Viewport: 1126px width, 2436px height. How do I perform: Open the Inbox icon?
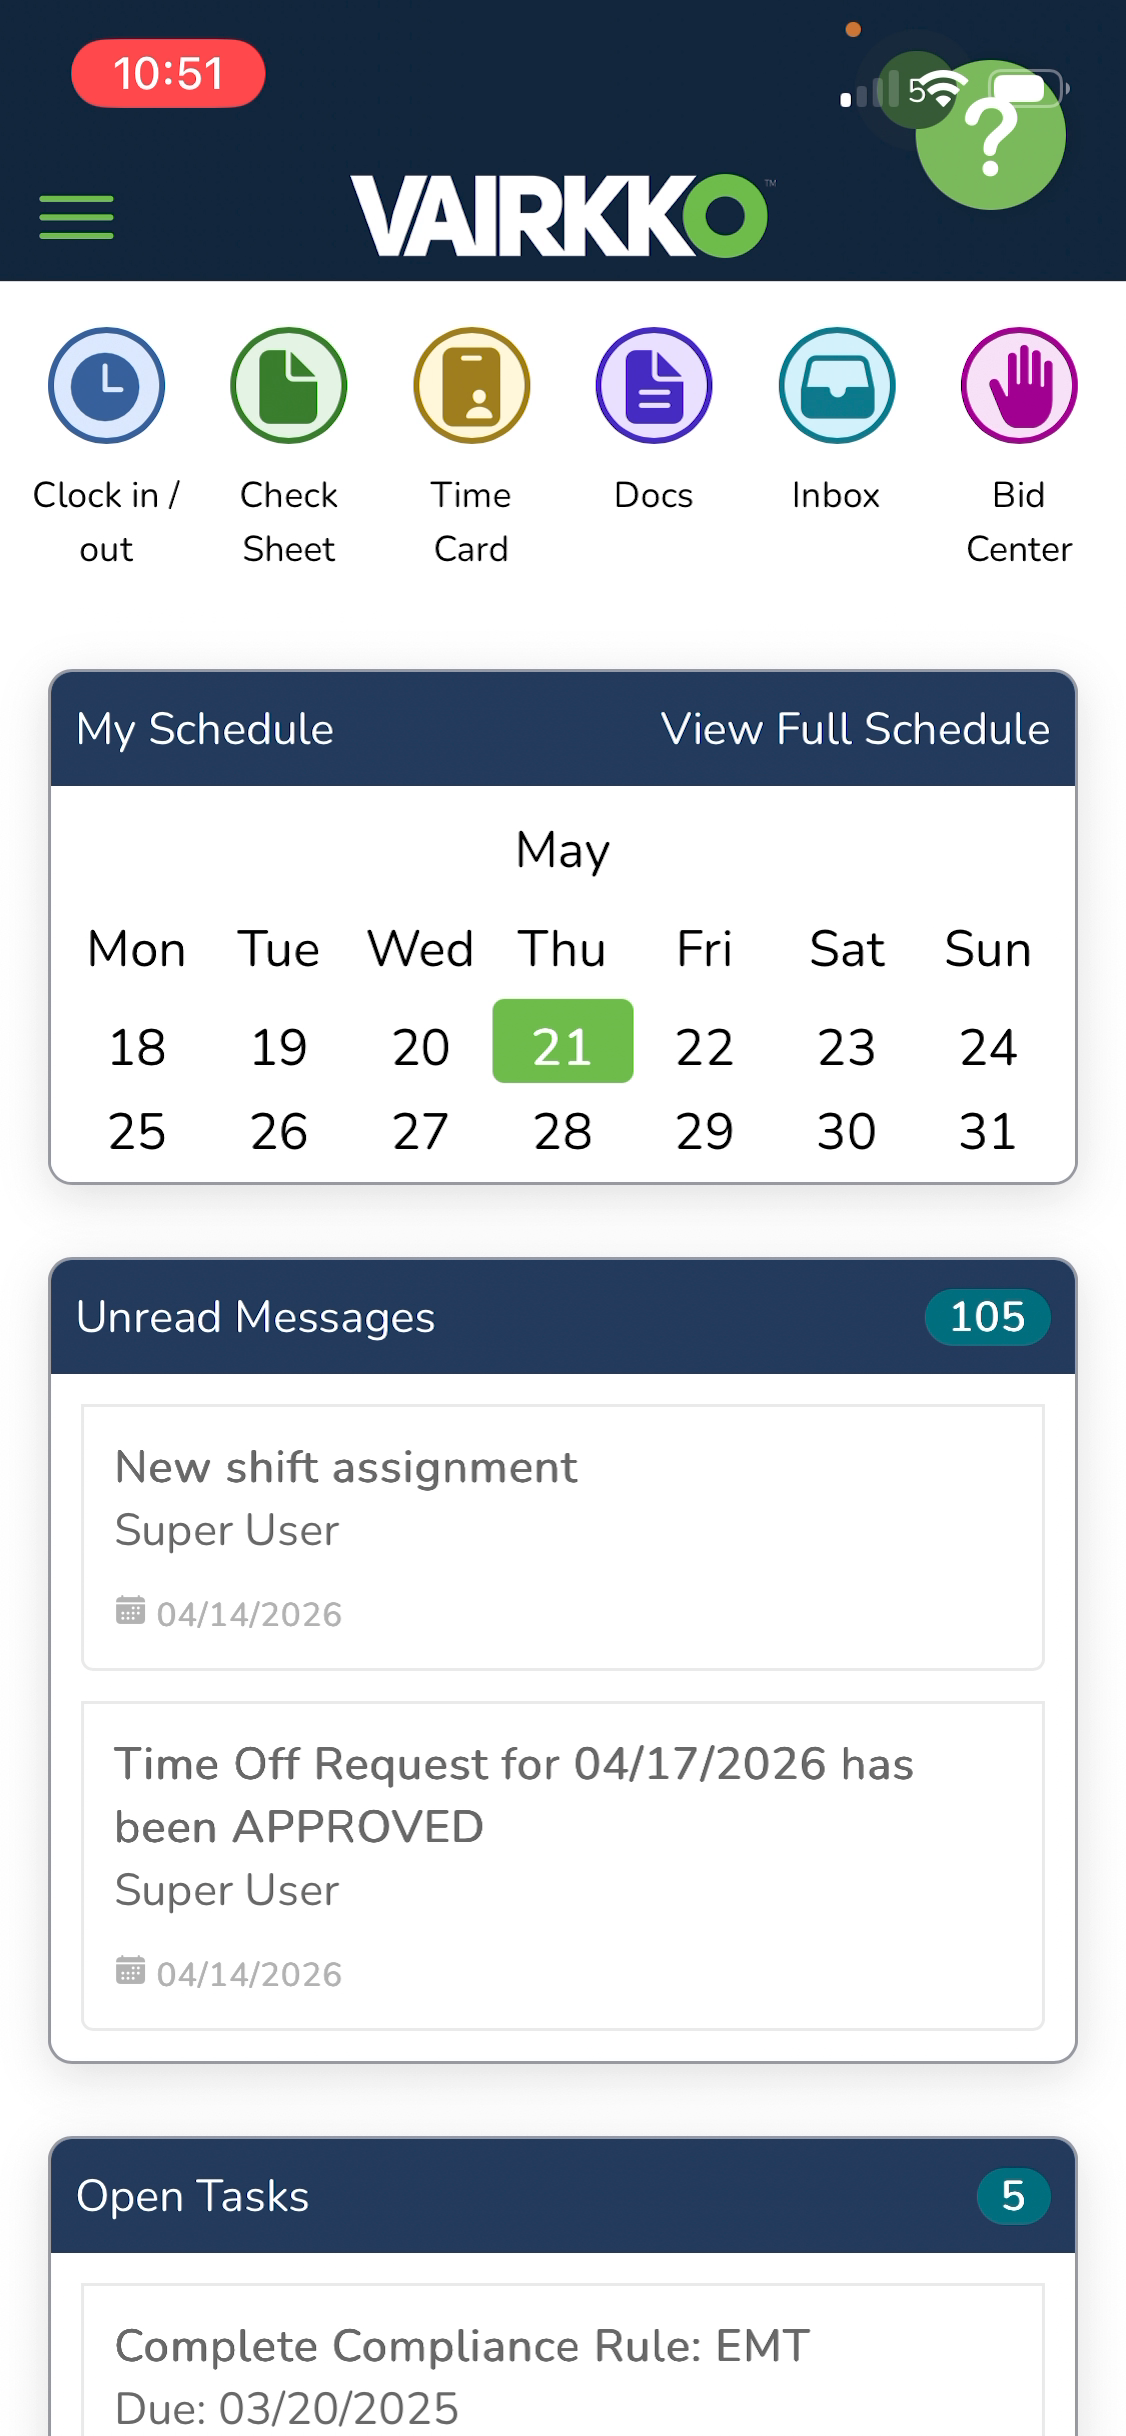836,385
